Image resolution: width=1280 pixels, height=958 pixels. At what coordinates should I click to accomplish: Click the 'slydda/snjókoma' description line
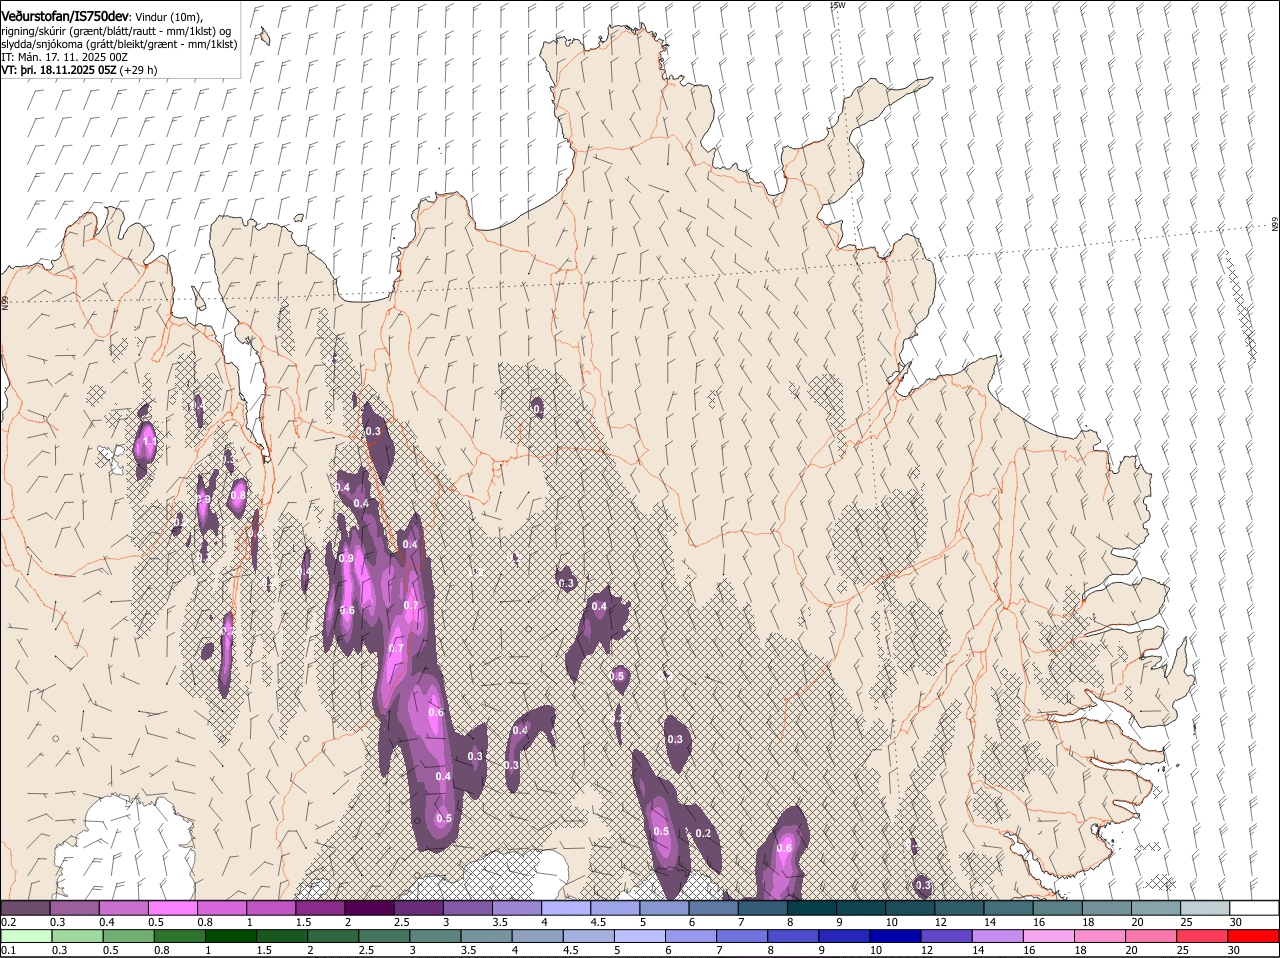[x=119, y=44]
